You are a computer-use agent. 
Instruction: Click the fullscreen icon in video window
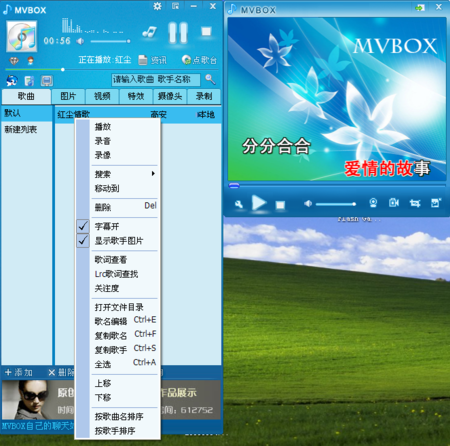click(x=436, y=202)
